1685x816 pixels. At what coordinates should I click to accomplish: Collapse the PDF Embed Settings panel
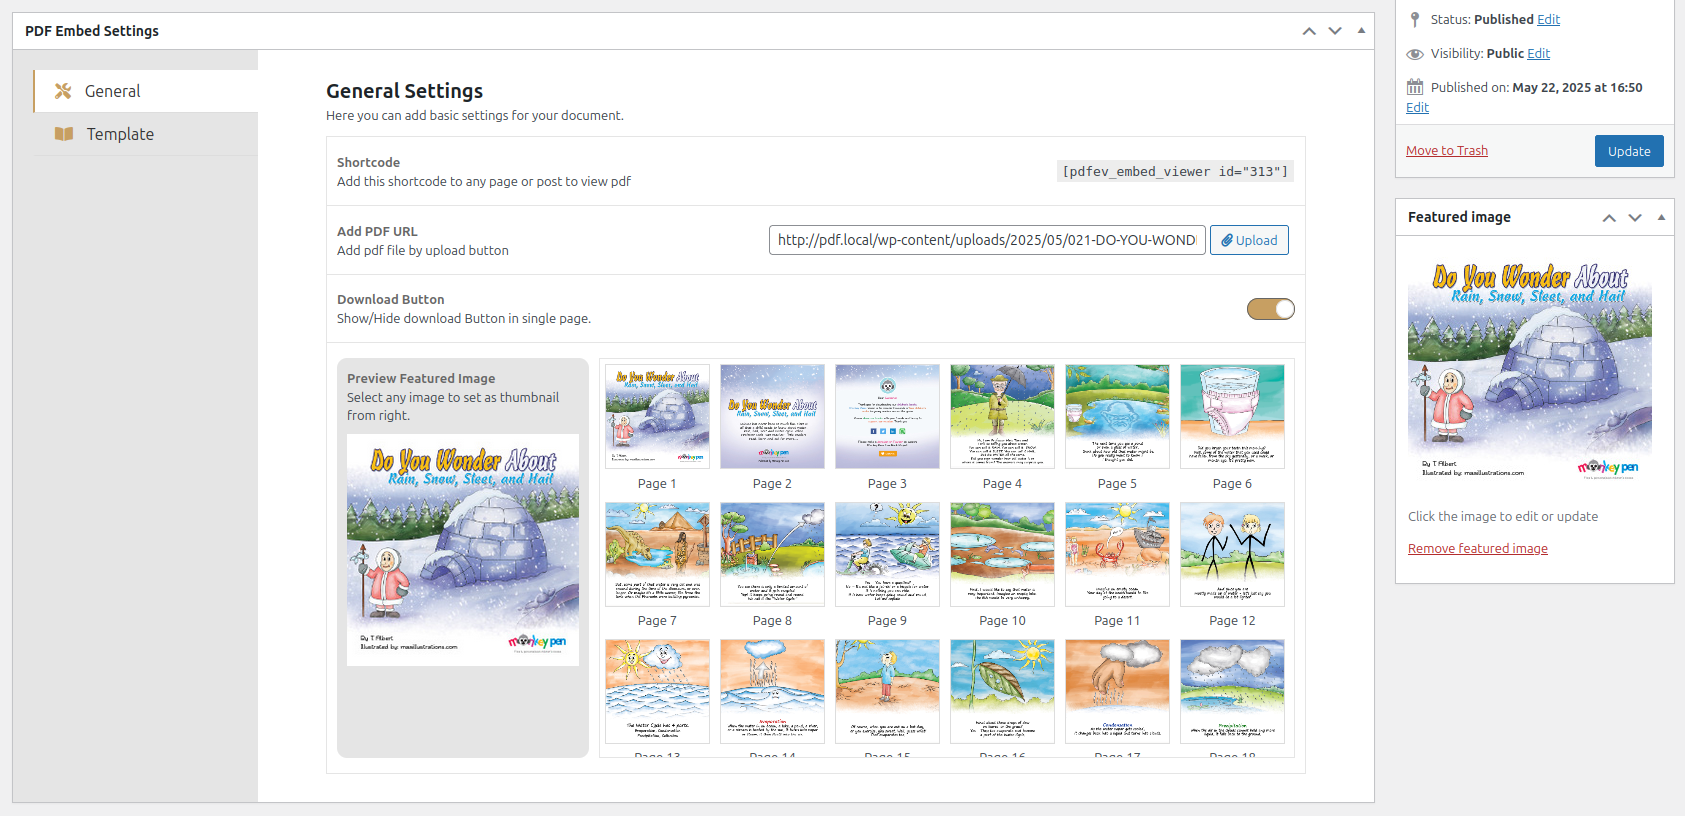pyautogui.click(x=1361, y=31)
